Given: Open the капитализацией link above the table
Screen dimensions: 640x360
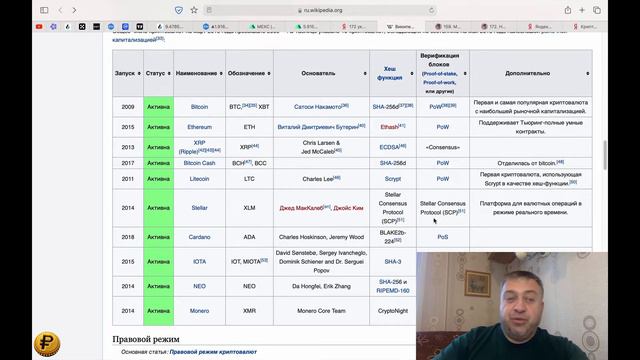Looking at the screenshot, I should (x=134, y=40).
